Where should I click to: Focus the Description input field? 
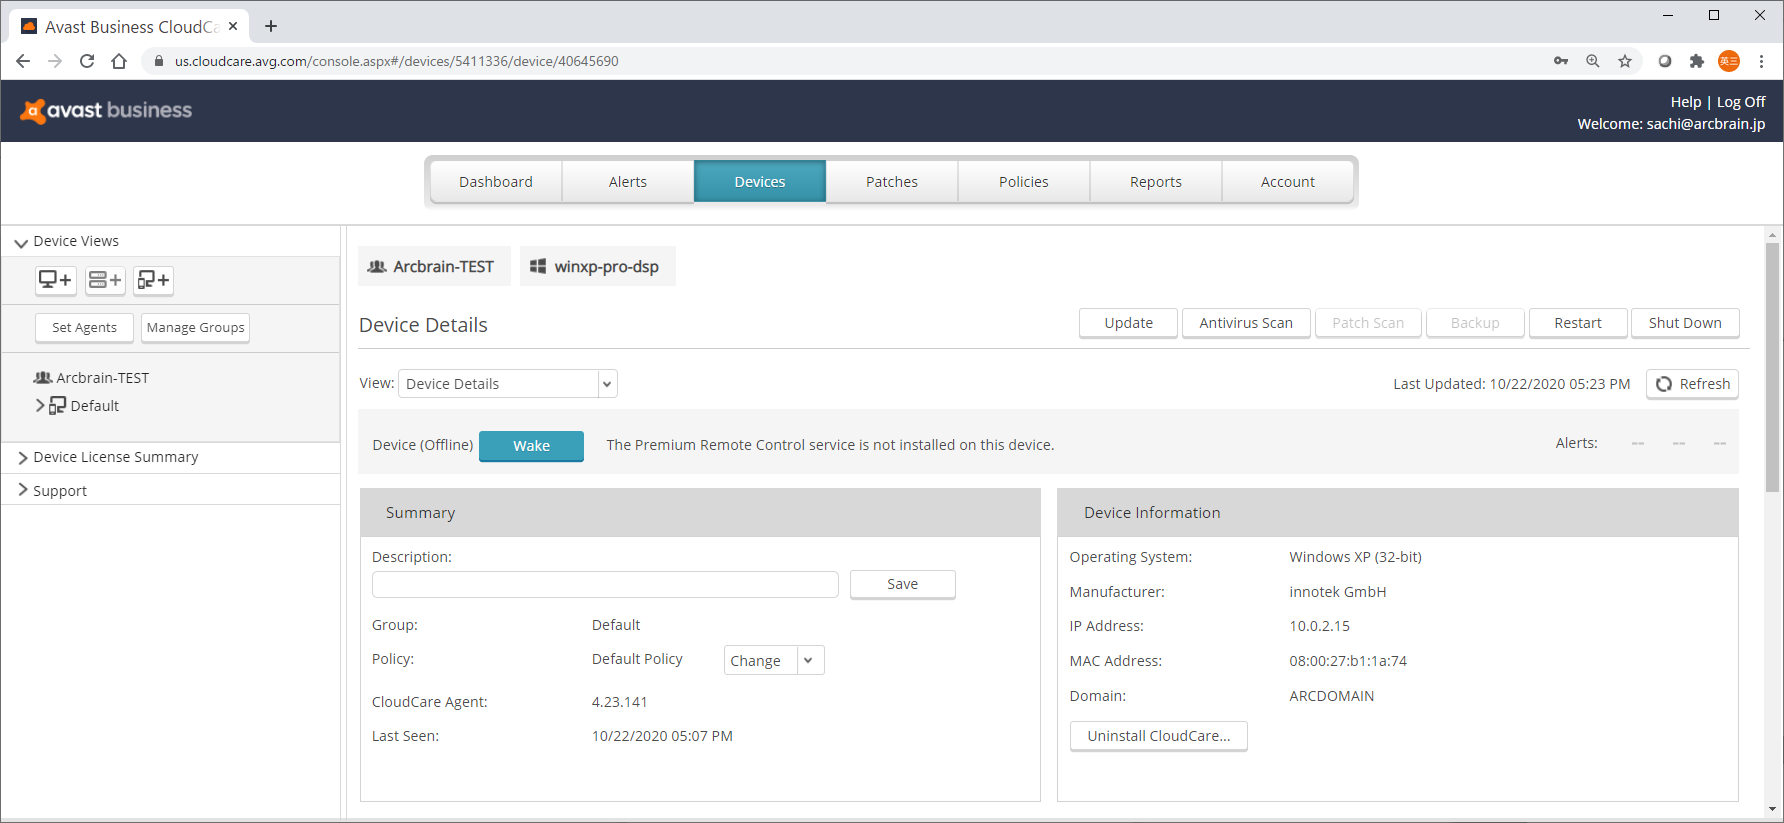(x=605, y=584)
